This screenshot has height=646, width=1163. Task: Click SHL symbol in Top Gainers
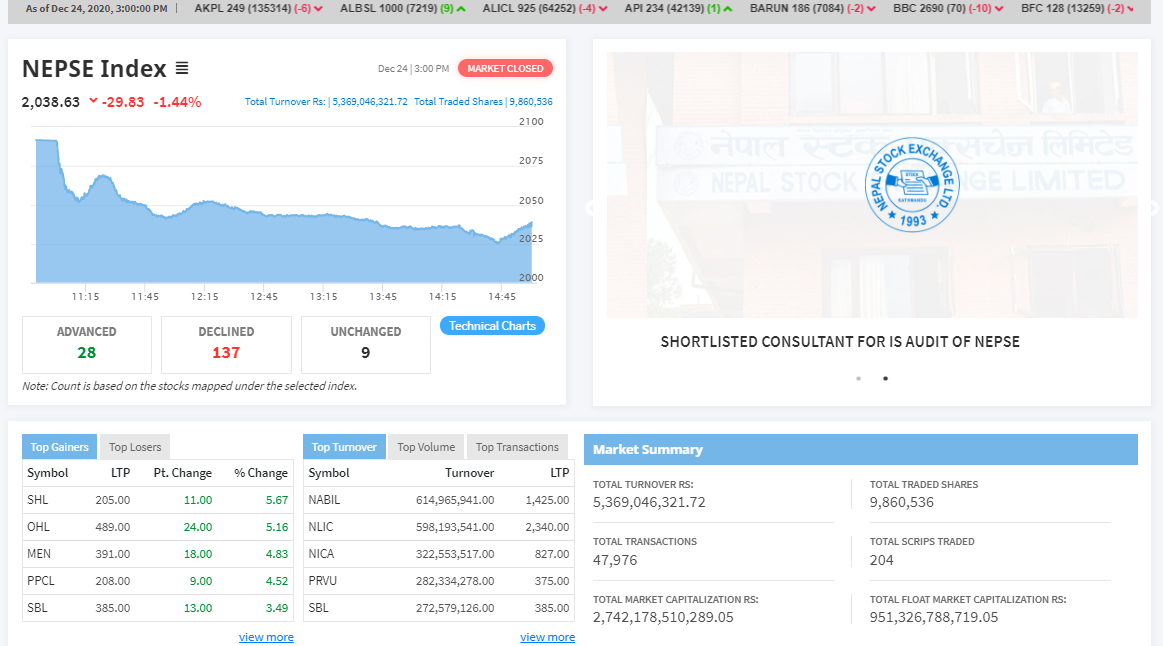[38, 500]
